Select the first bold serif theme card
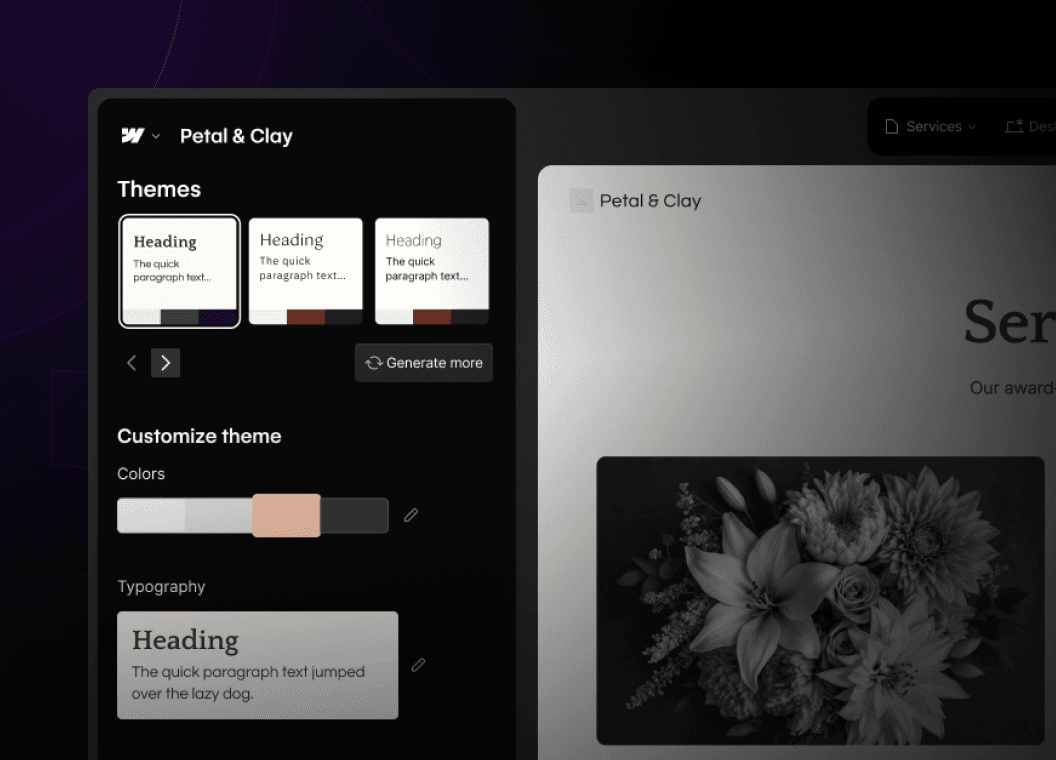 tap(179, 271)
